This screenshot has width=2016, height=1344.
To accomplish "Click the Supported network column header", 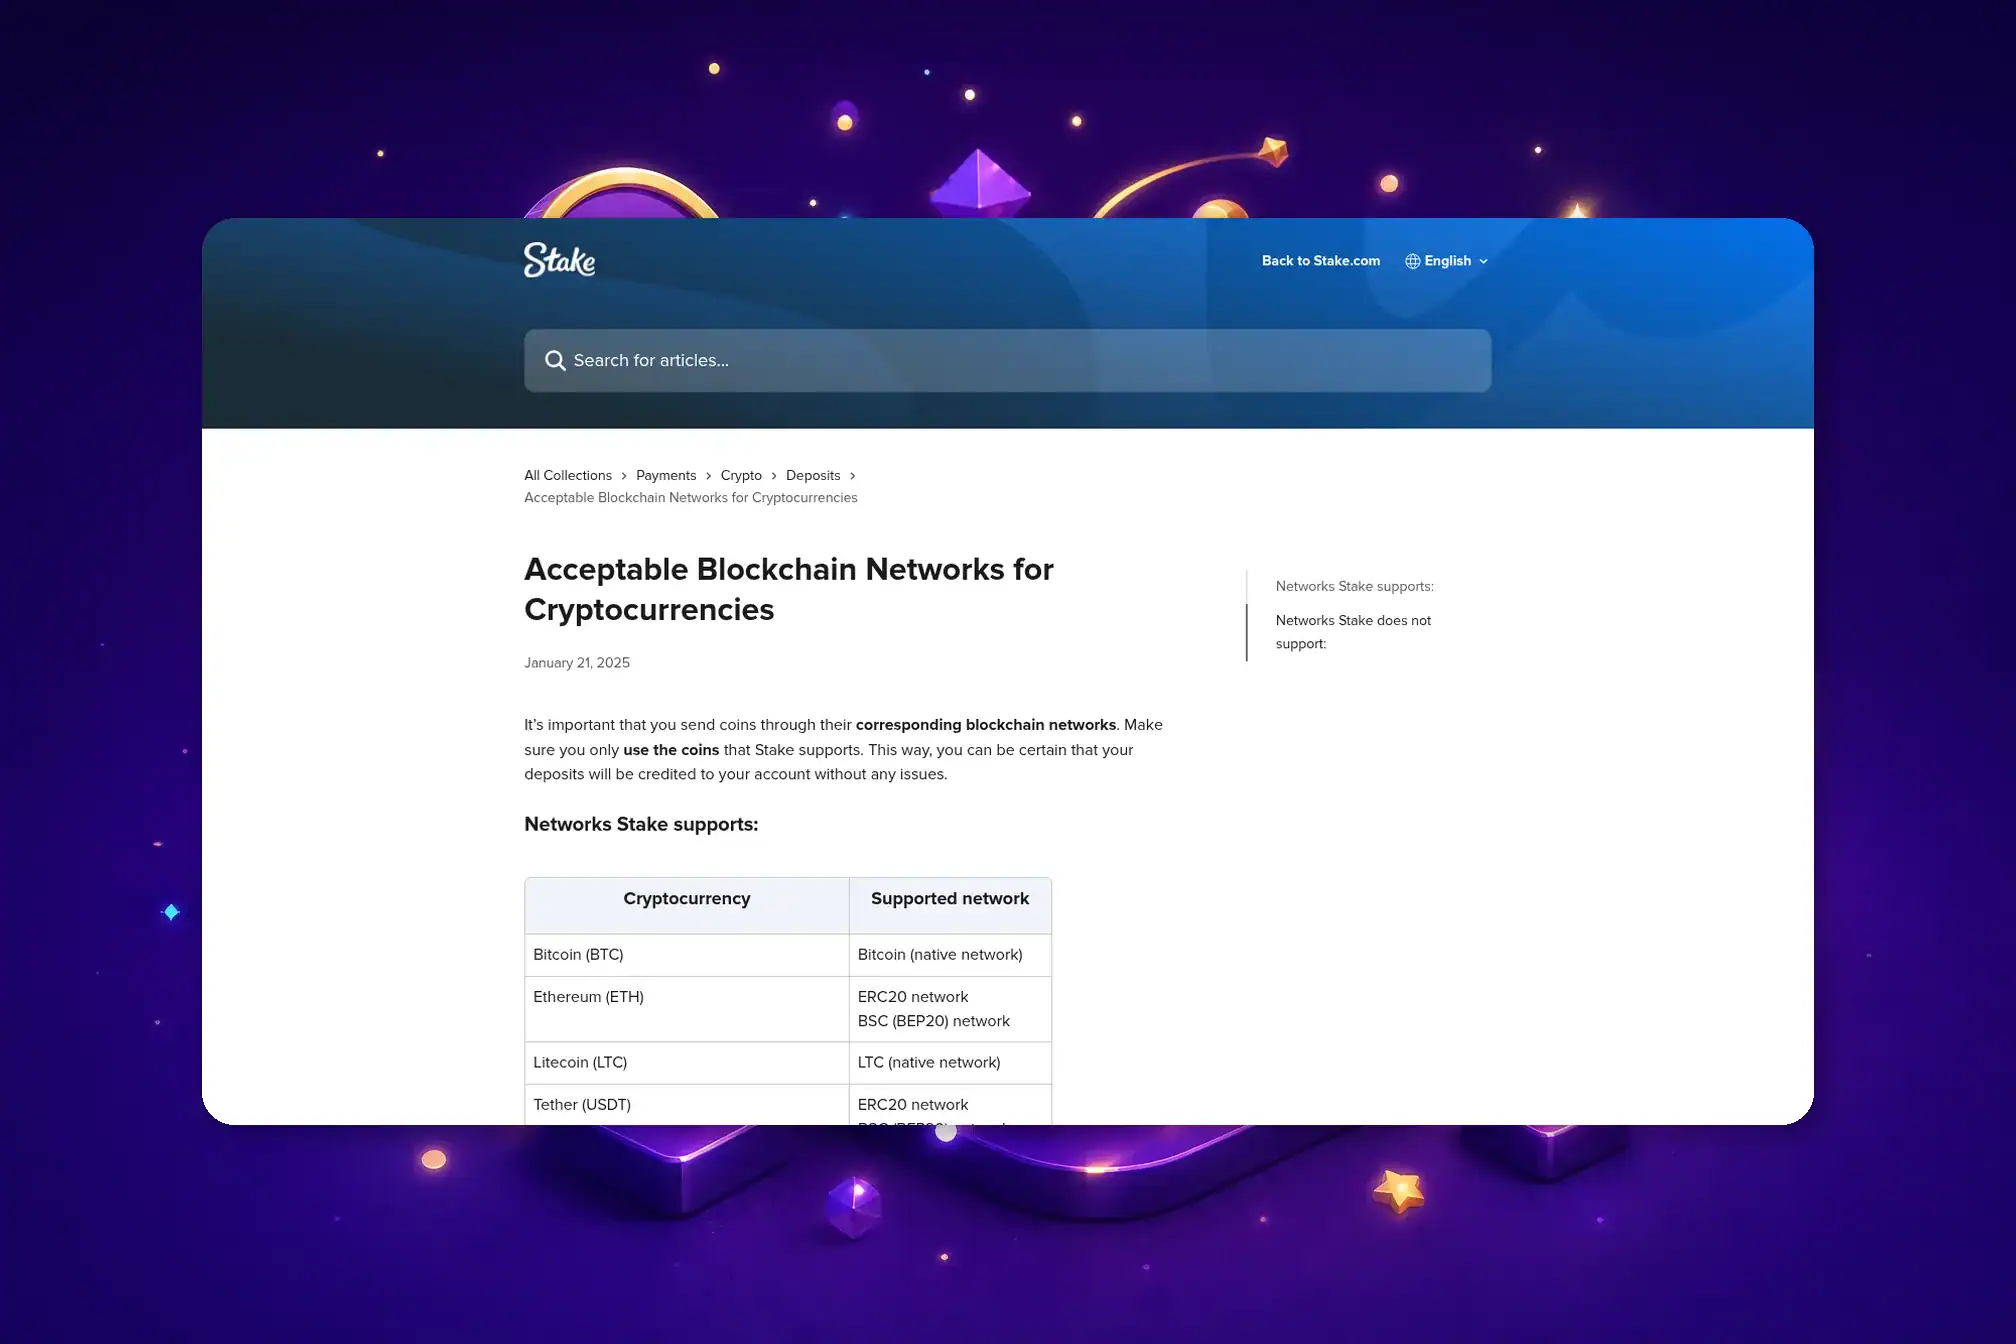I will click(x=950, y=905).
